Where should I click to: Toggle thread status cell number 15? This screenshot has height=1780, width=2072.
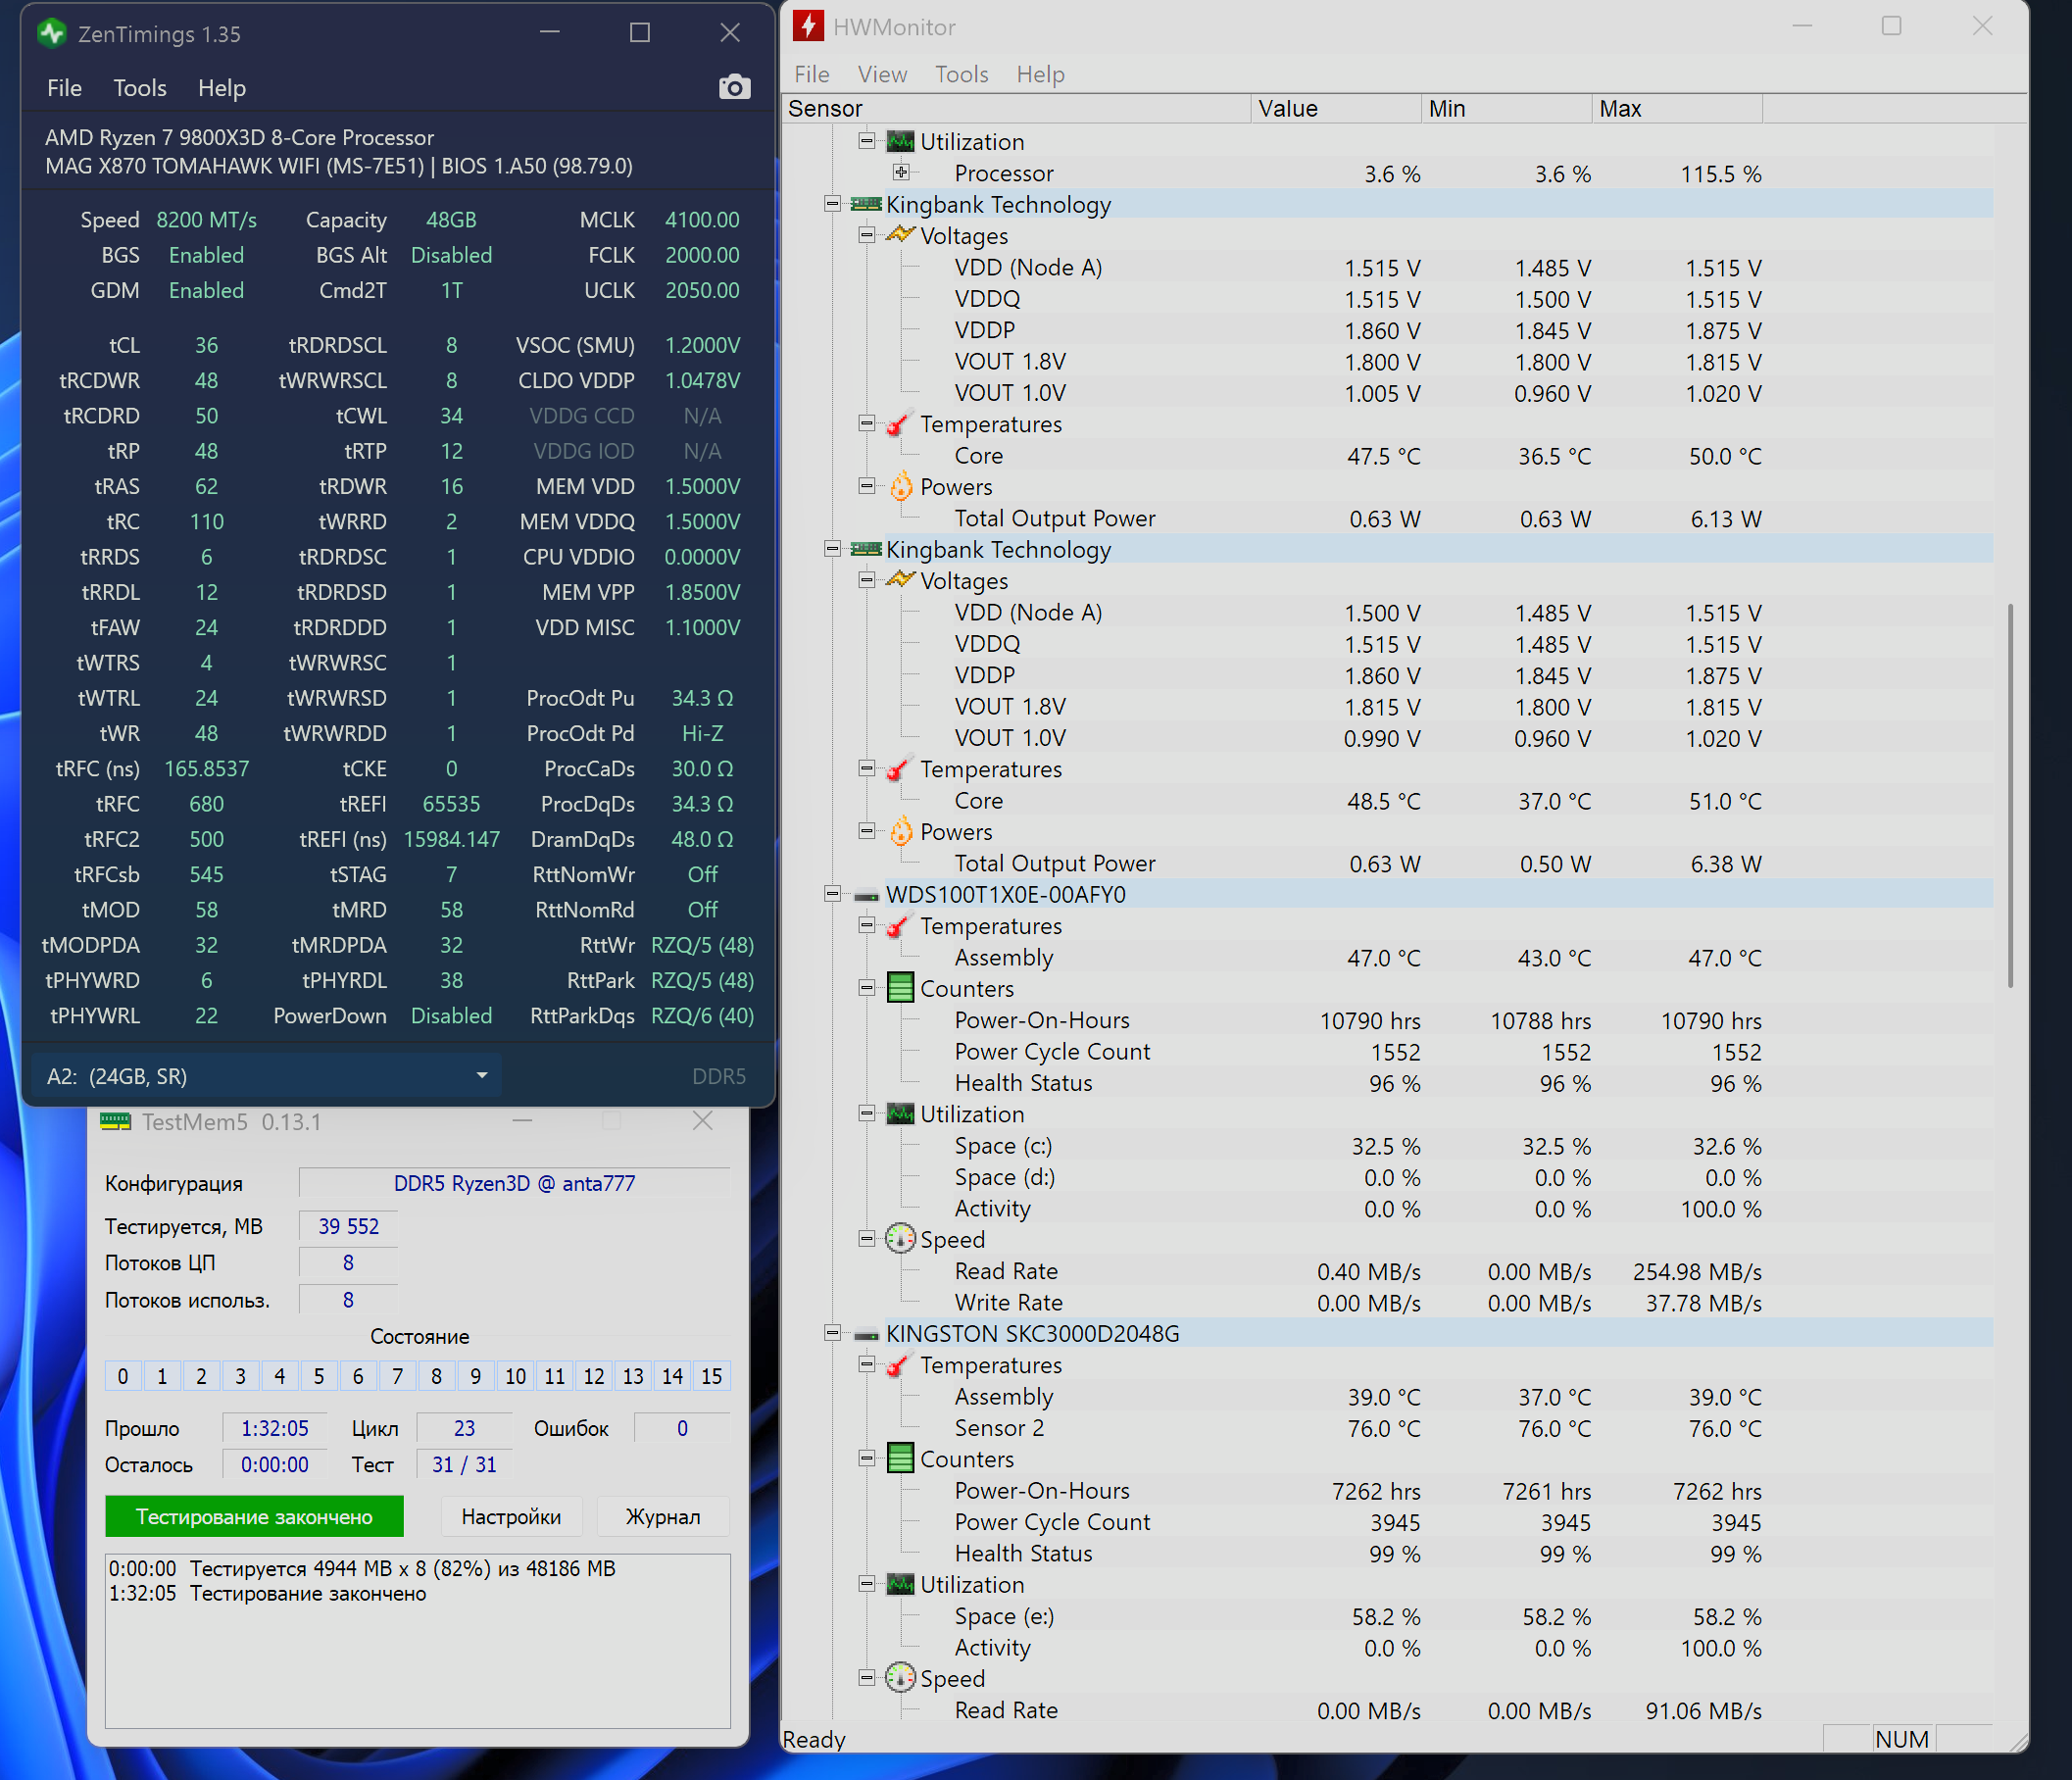pos(711,1376)
